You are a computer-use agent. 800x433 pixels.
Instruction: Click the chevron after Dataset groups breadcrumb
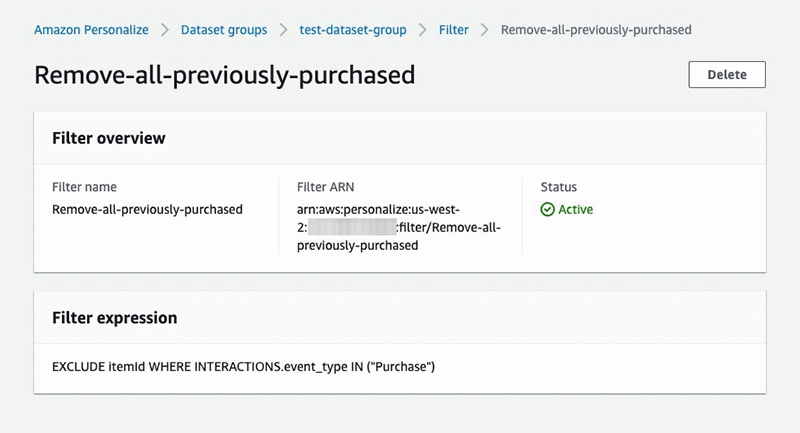coord(283,30)
